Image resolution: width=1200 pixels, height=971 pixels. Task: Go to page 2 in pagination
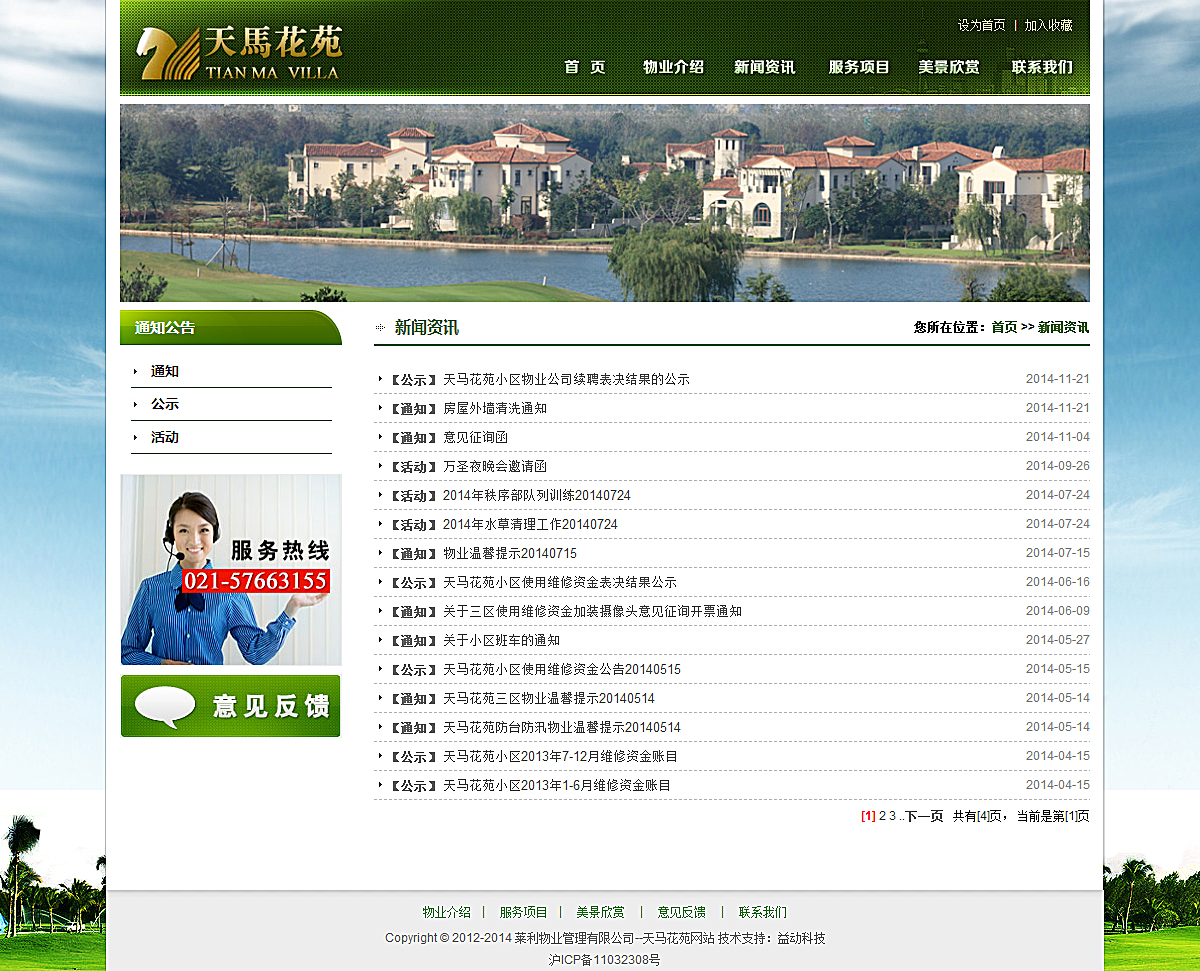click(x=882, y=816)
